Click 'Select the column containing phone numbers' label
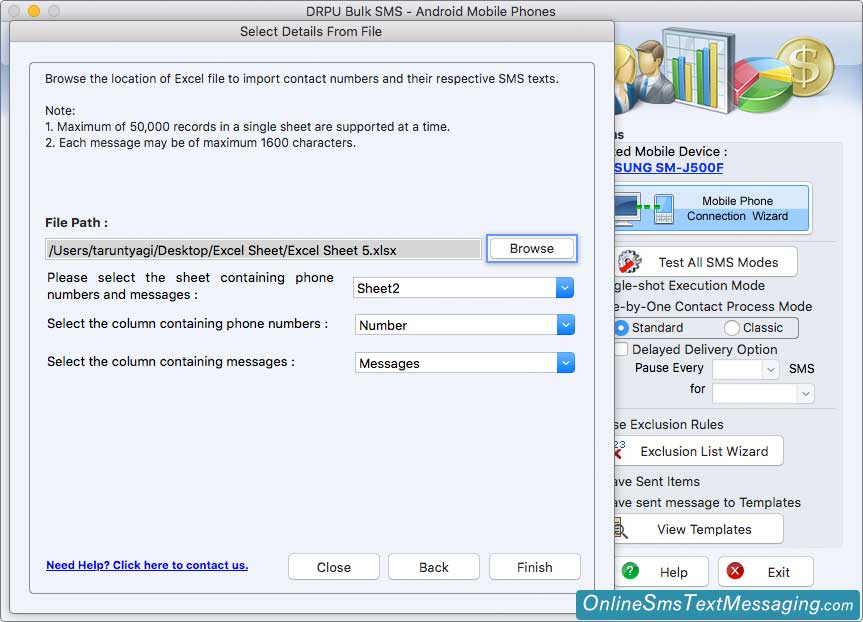Screen dimensions: 863x622 coord(187,323)
